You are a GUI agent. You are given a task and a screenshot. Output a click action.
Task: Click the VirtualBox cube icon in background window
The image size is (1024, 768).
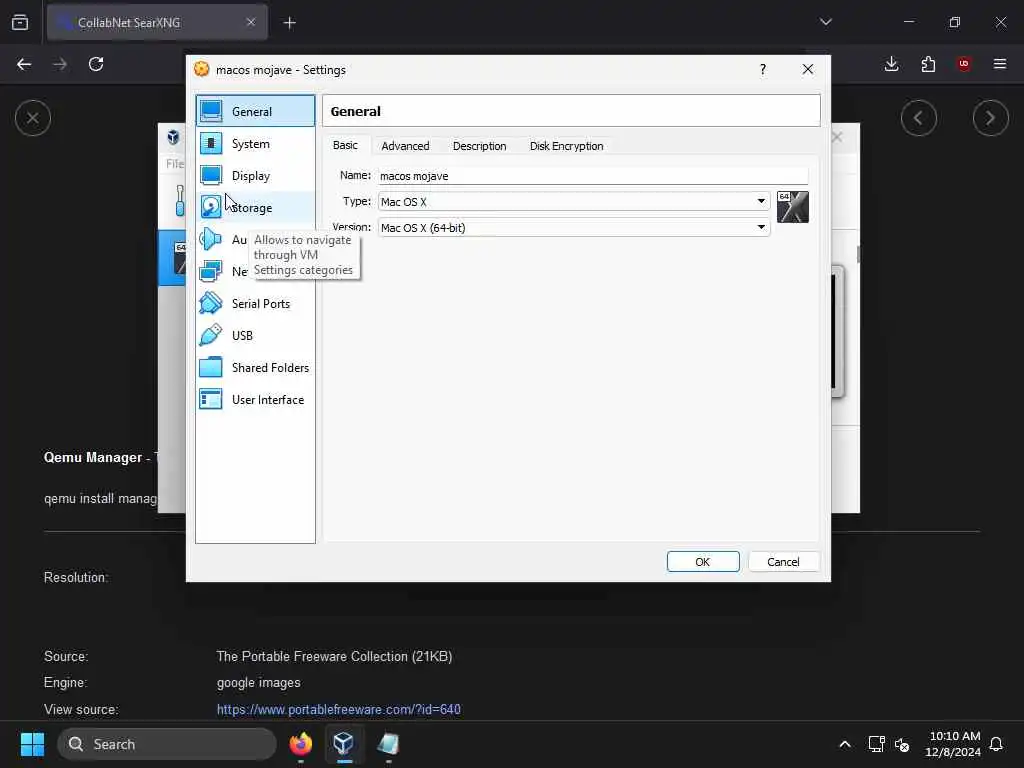(x=173, y=137)
